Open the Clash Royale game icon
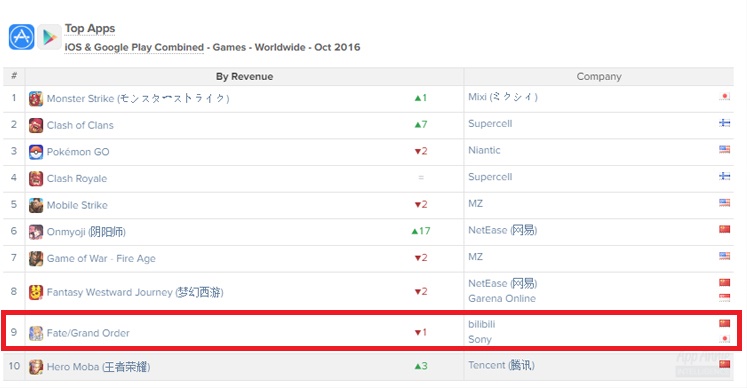 (x=36, y=179)
